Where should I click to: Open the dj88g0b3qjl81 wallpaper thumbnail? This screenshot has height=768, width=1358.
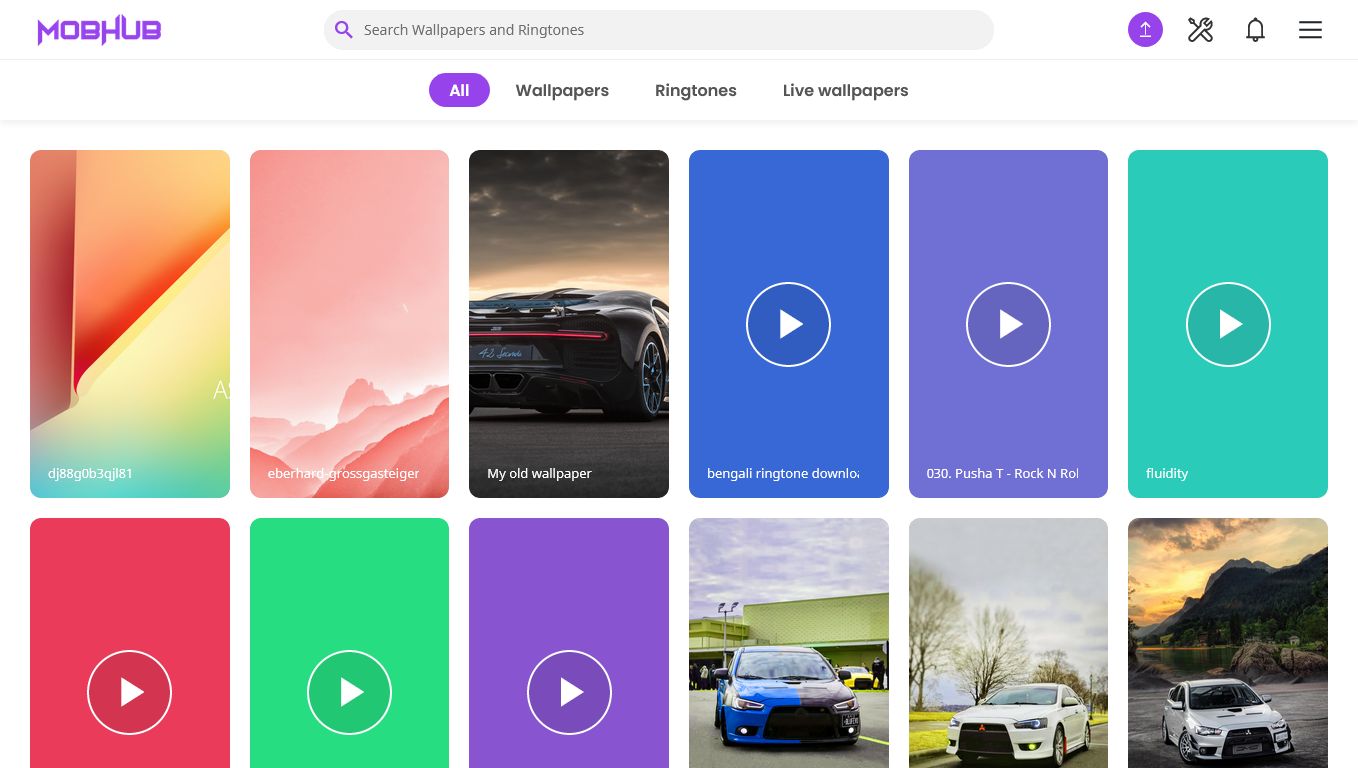[130, 324]
